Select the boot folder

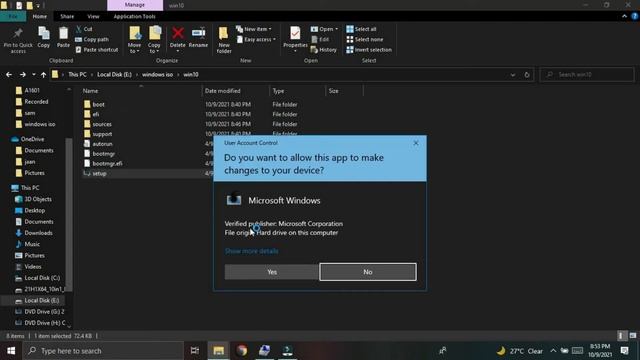98,104
